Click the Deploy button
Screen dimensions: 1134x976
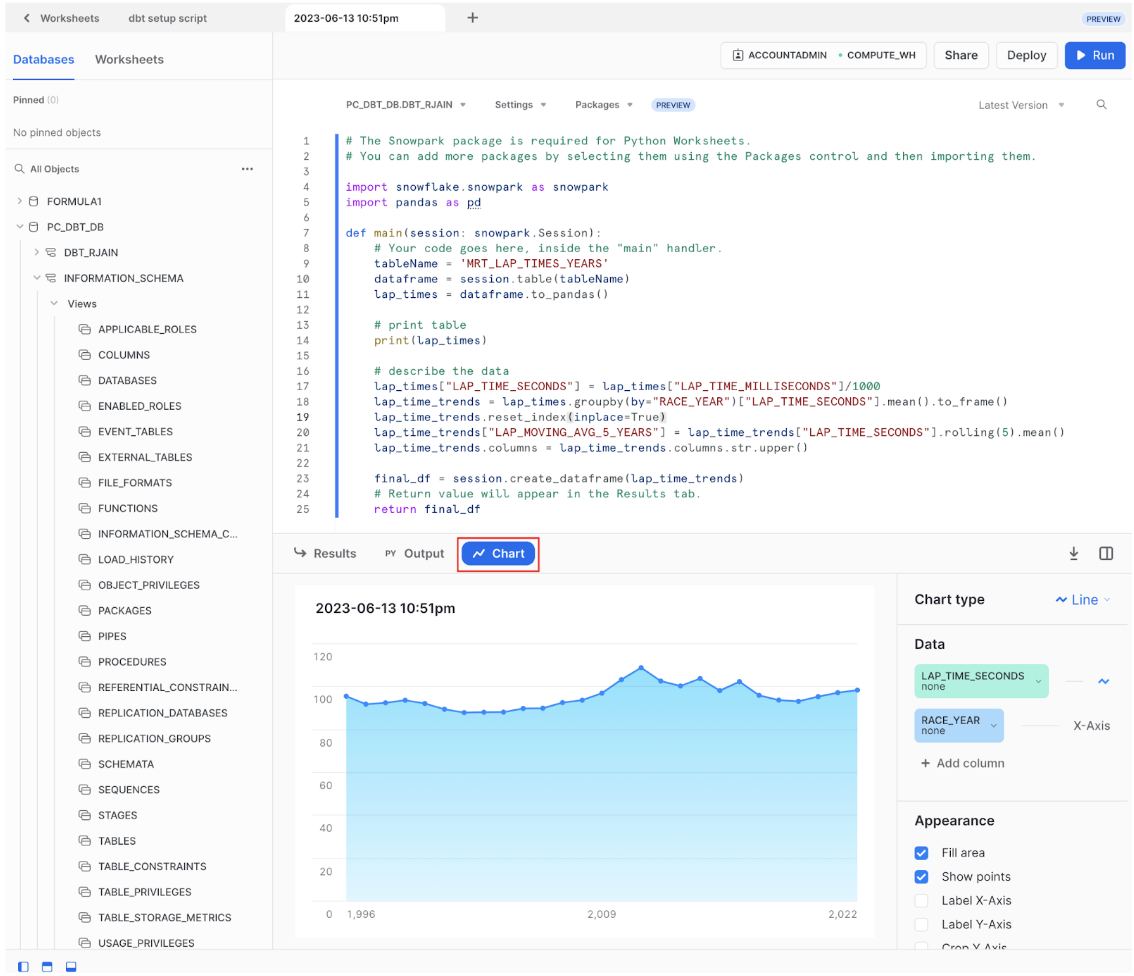point(1026,55)
